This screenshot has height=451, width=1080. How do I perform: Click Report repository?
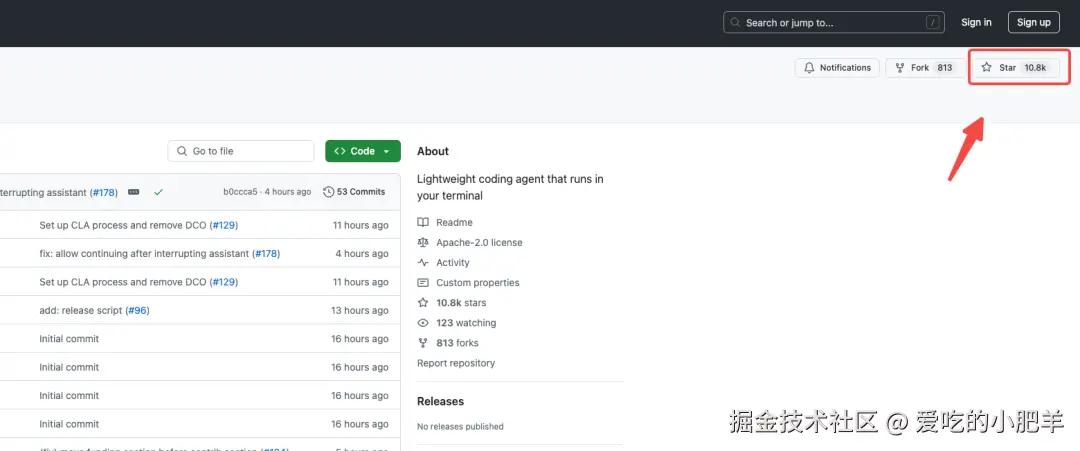(456, 363)
